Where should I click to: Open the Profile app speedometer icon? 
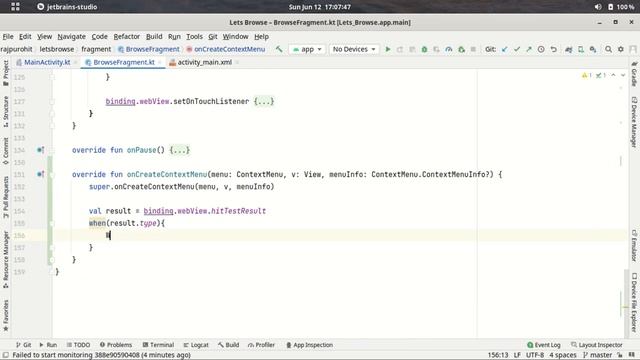click(449, 49)
